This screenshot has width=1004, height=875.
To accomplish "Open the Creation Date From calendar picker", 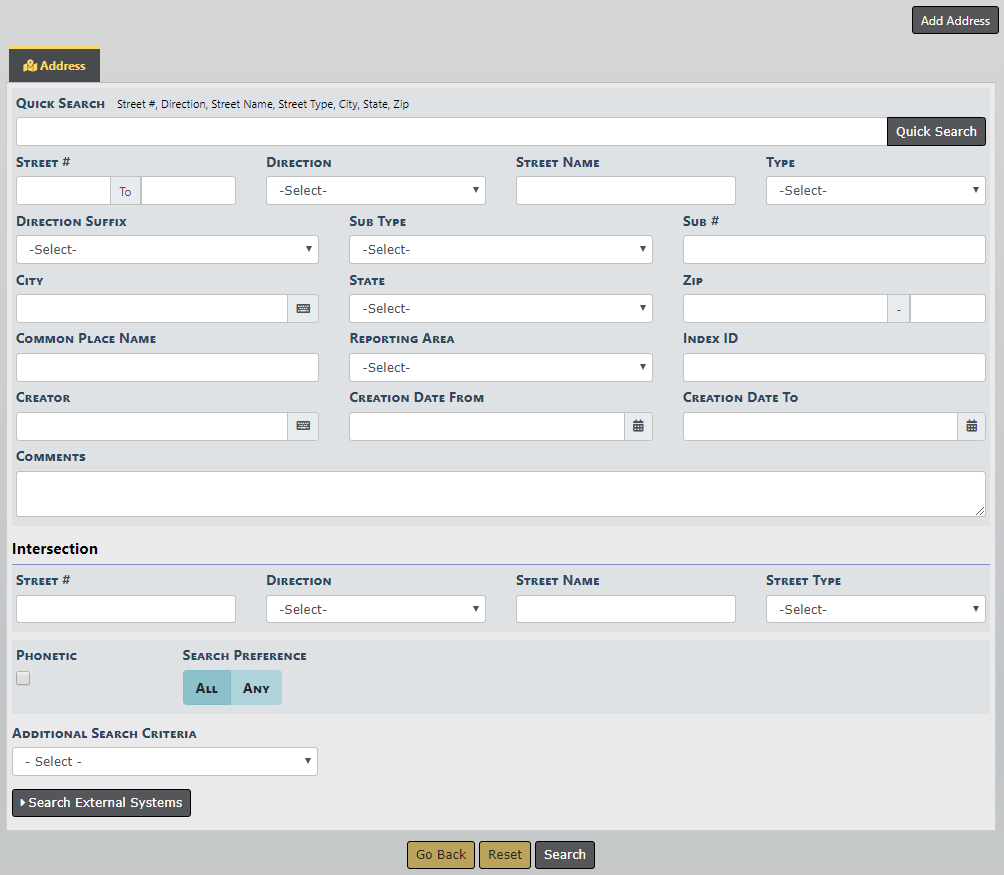I will point(638,426).
